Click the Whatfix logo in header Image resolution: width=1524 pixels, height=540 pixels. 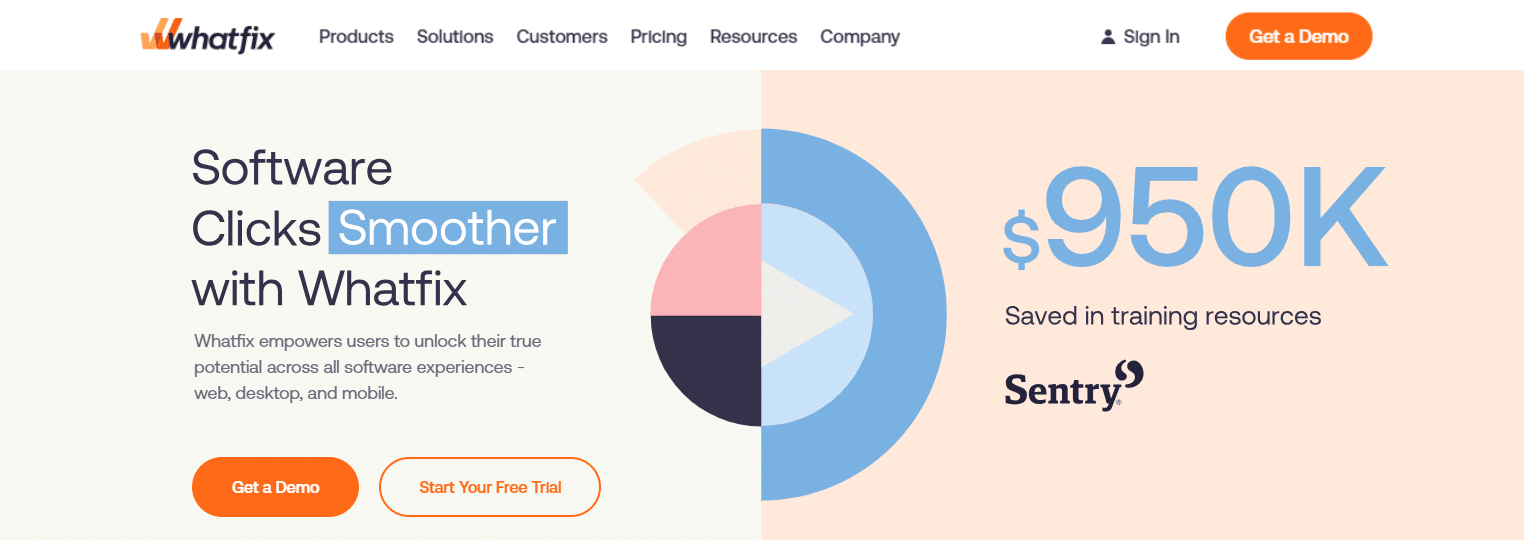point(207,36)
